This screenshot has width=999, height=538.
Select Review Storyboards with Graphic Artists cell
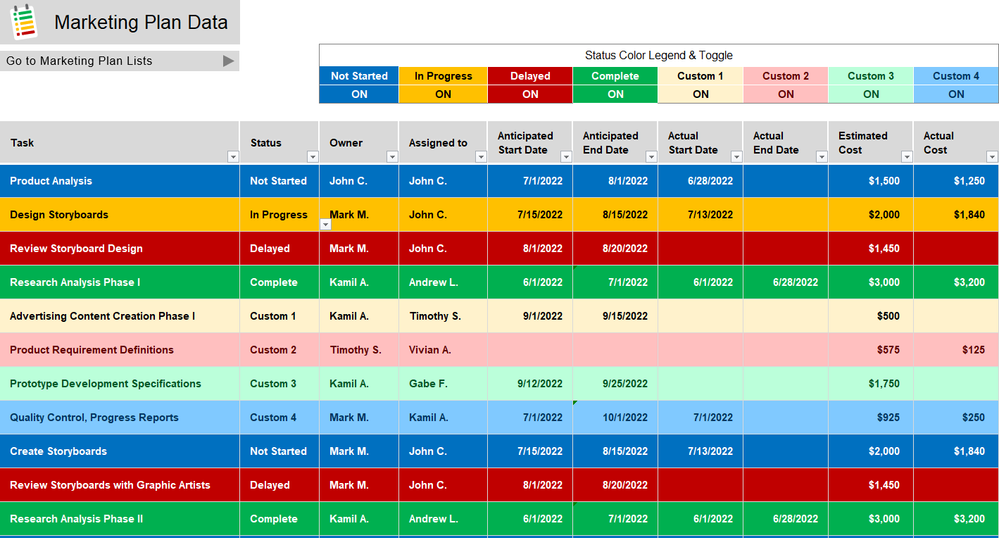[120, 485]
